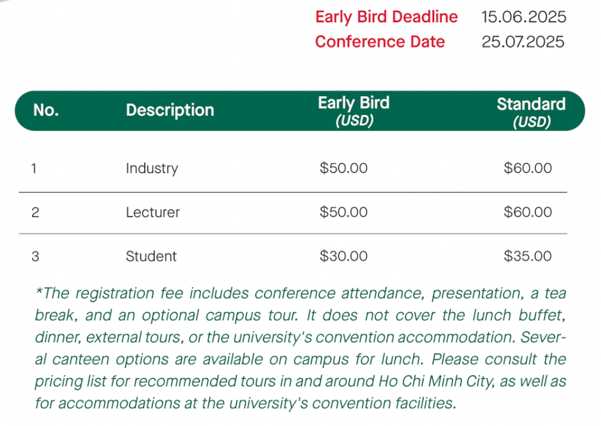The image size is (601, 426).
Task: Click the Early Bird Deadline label
Action: 386,17
